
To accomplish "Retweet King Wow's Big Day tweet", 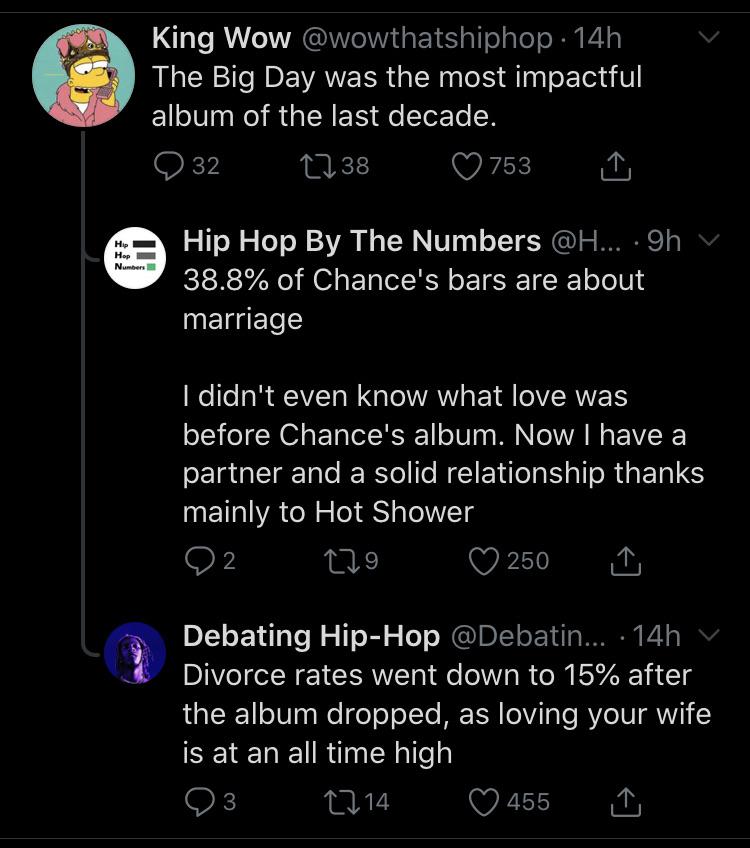I will (x=318, y=166).
